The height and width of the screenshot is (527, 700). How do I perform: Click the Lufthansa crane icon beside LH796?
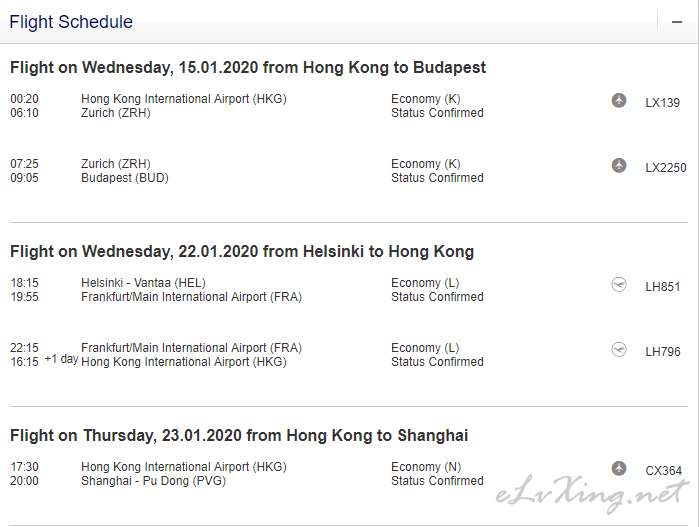(x=619, y=349)
